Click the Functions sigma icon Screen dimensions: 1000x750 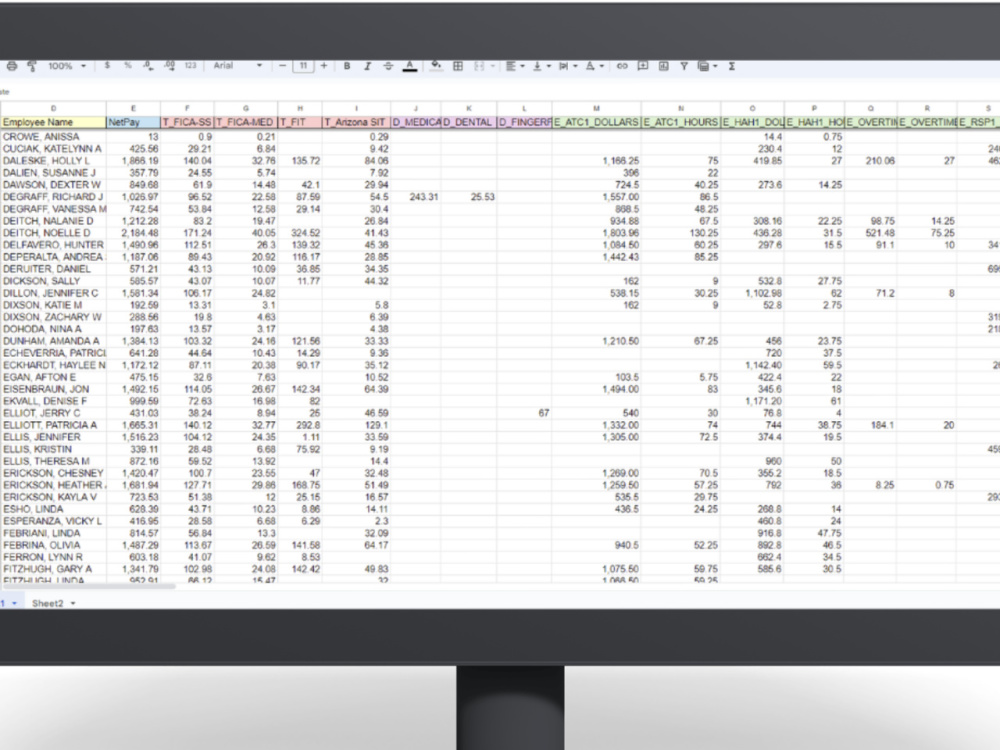tap(732, 66)
